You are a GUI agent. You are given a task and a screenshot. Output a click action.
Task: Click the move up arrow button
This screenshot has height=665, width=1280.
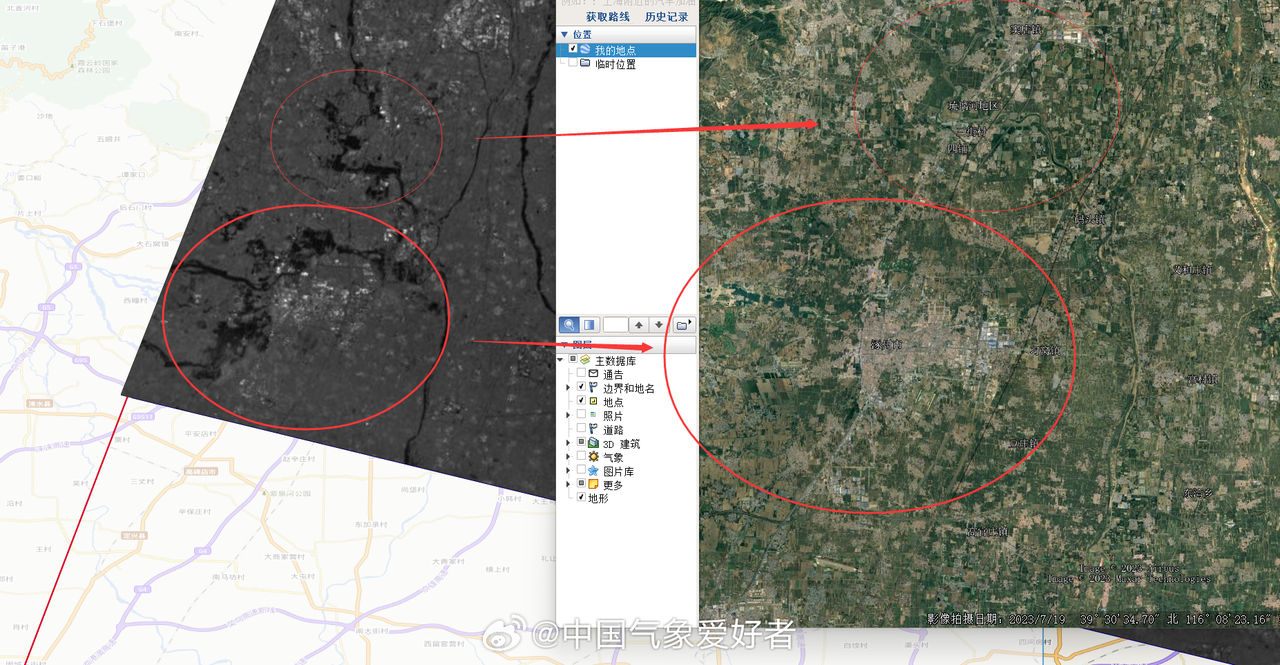coord(638,325)
